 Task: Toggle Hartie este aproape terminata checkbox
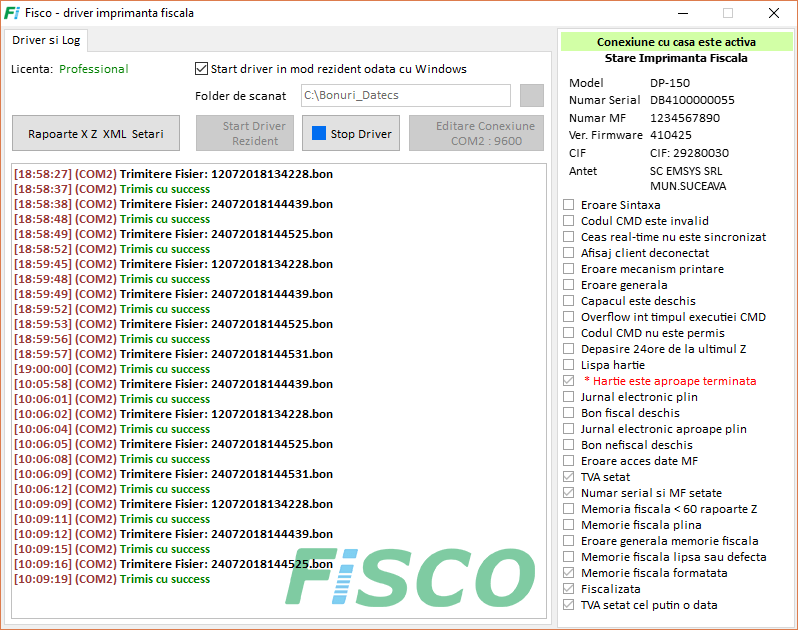[568, 381]
